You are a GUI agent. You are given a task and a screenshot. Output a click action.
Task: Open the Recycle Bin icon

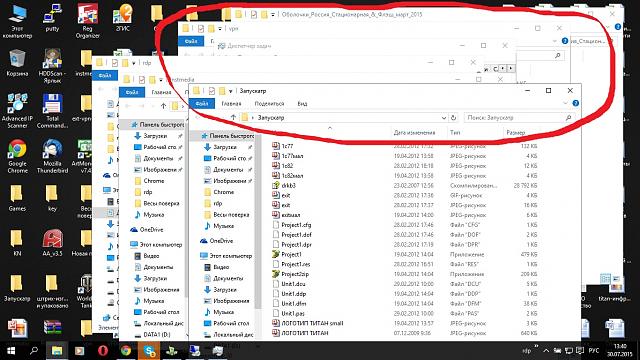pos(17,62)
